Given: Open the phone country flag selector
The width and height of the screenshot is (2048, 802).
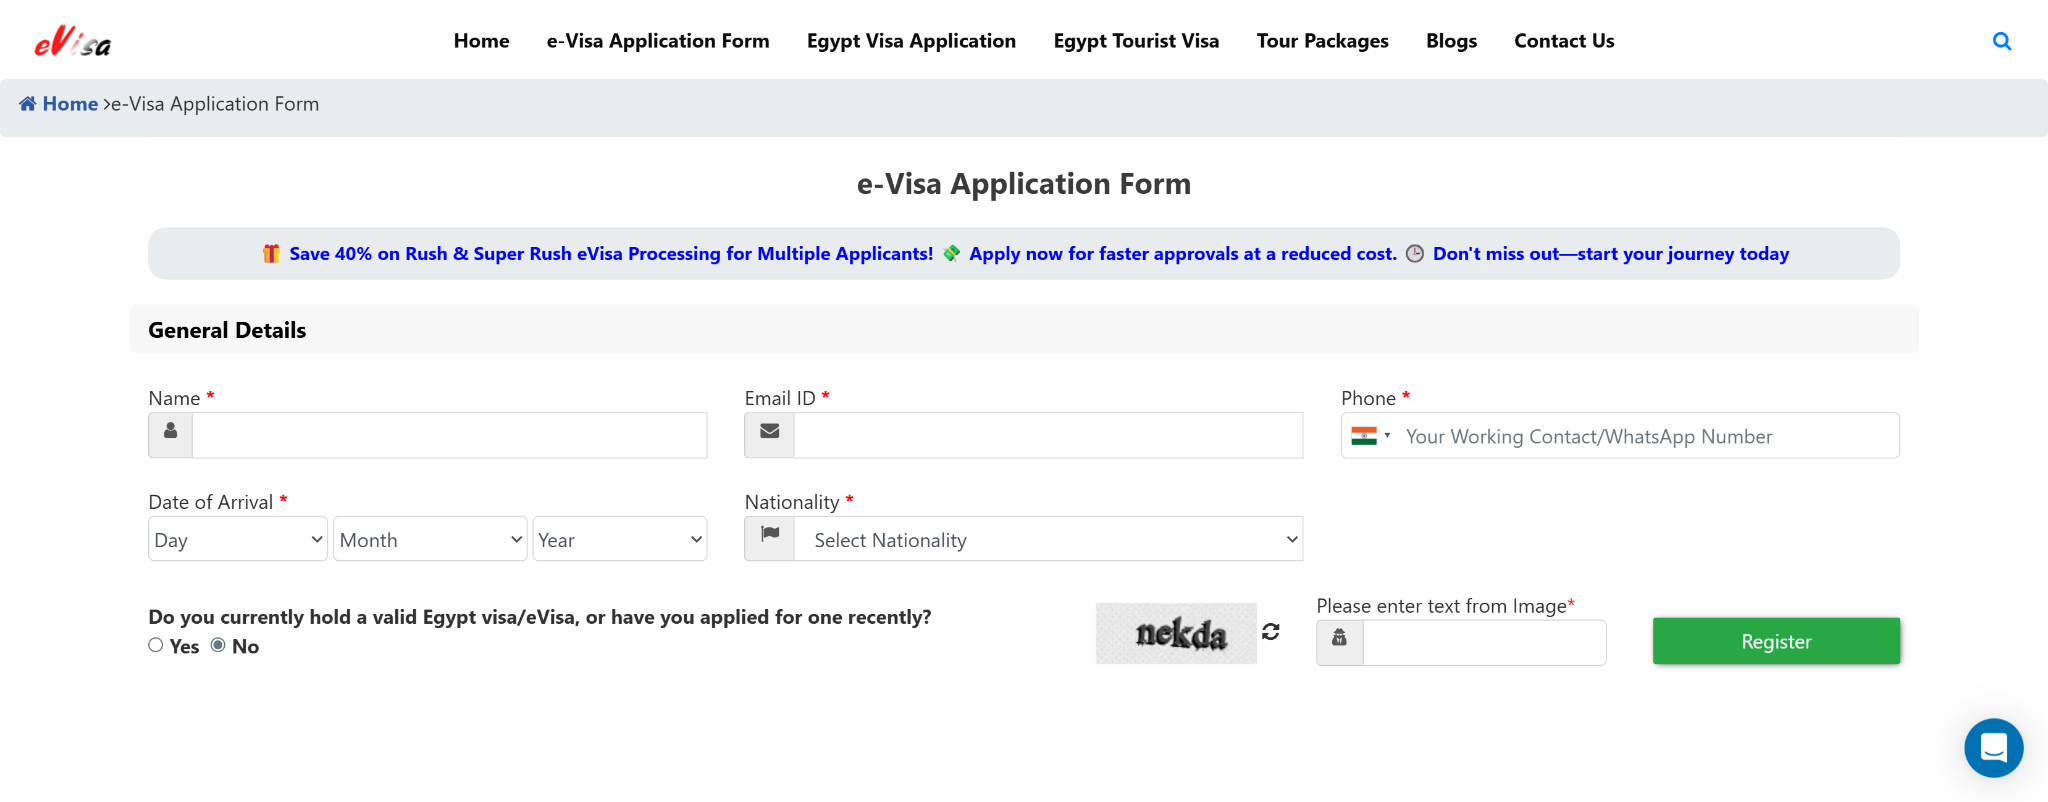Looking at the screenshot, I should (1370, 436).
